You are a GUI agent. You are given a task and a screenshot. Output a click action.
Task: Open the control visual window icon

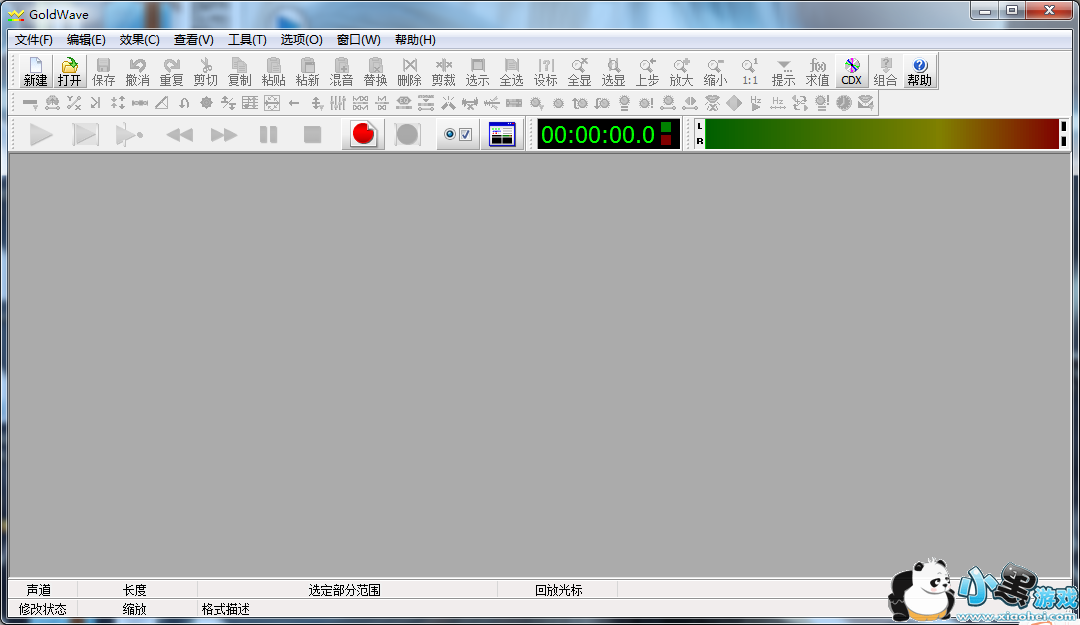coord(502,134)
